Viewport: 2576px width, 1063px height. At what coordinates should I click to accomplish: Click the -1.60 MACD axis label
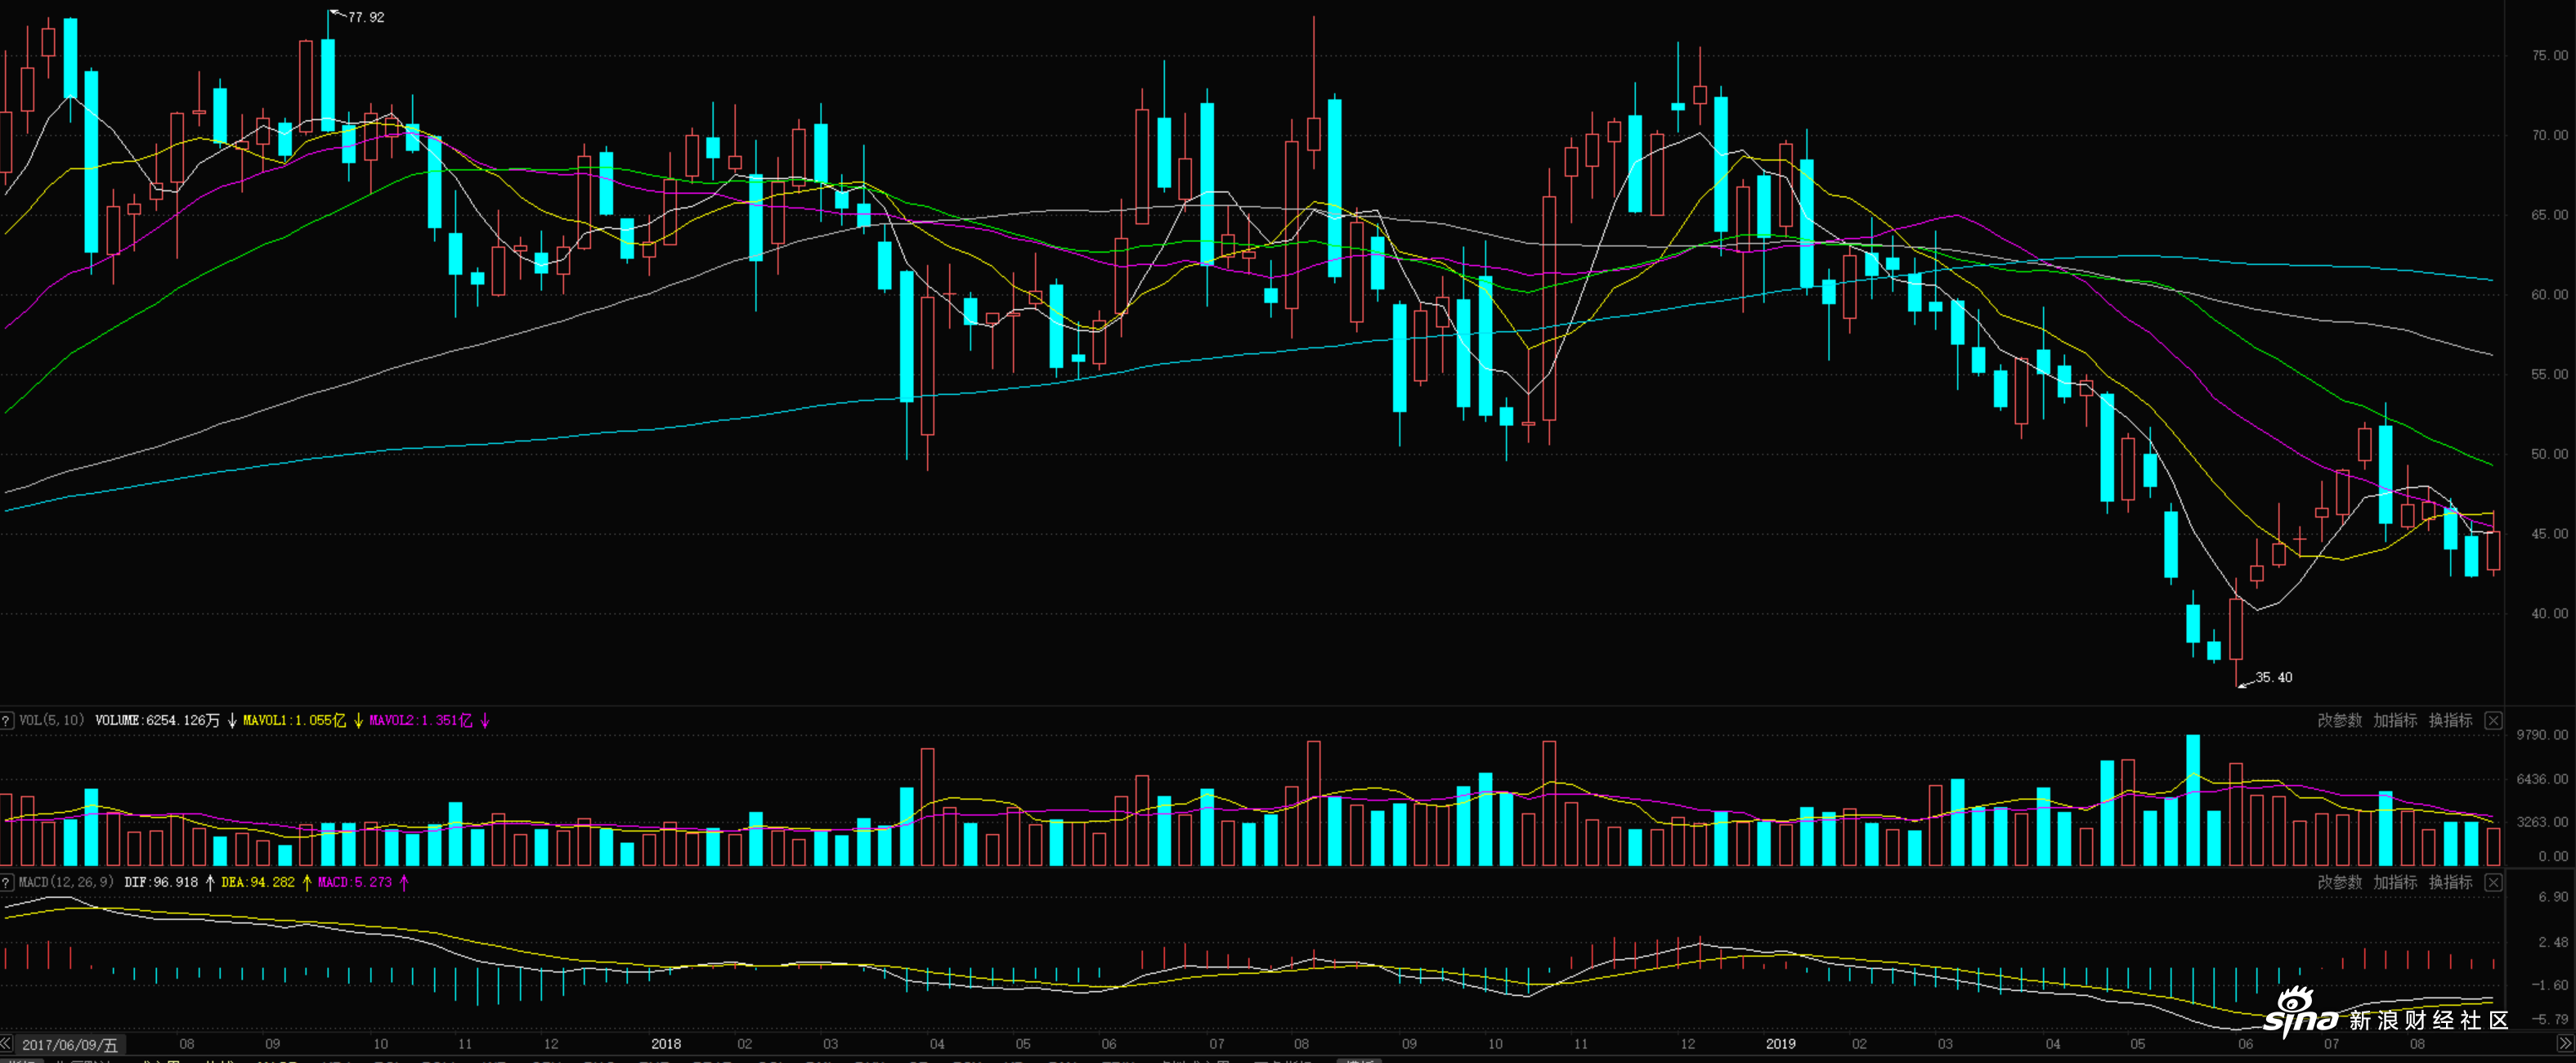2550,985
